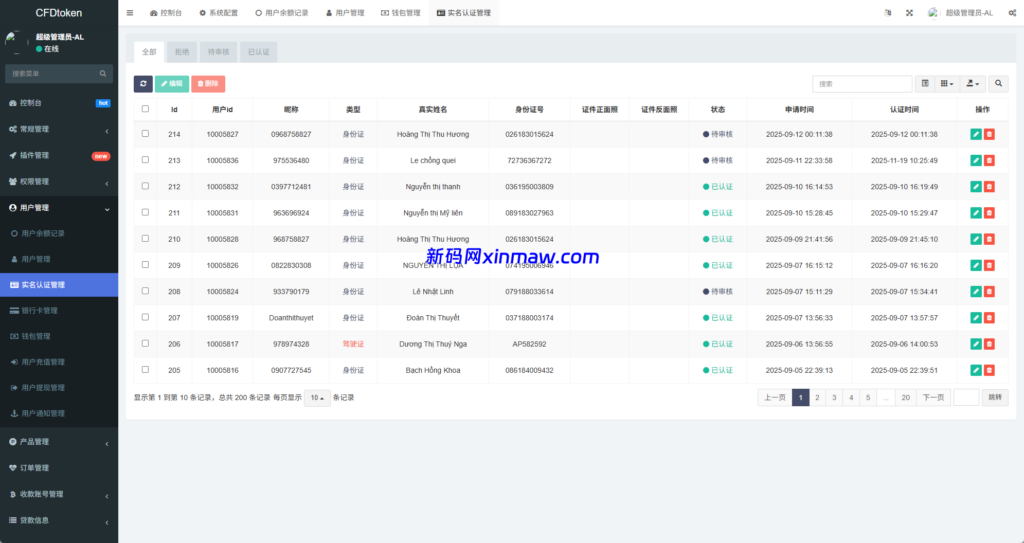Open the columns dropdown grid button
Screen dimensions: 1024x543
point(947,84)
